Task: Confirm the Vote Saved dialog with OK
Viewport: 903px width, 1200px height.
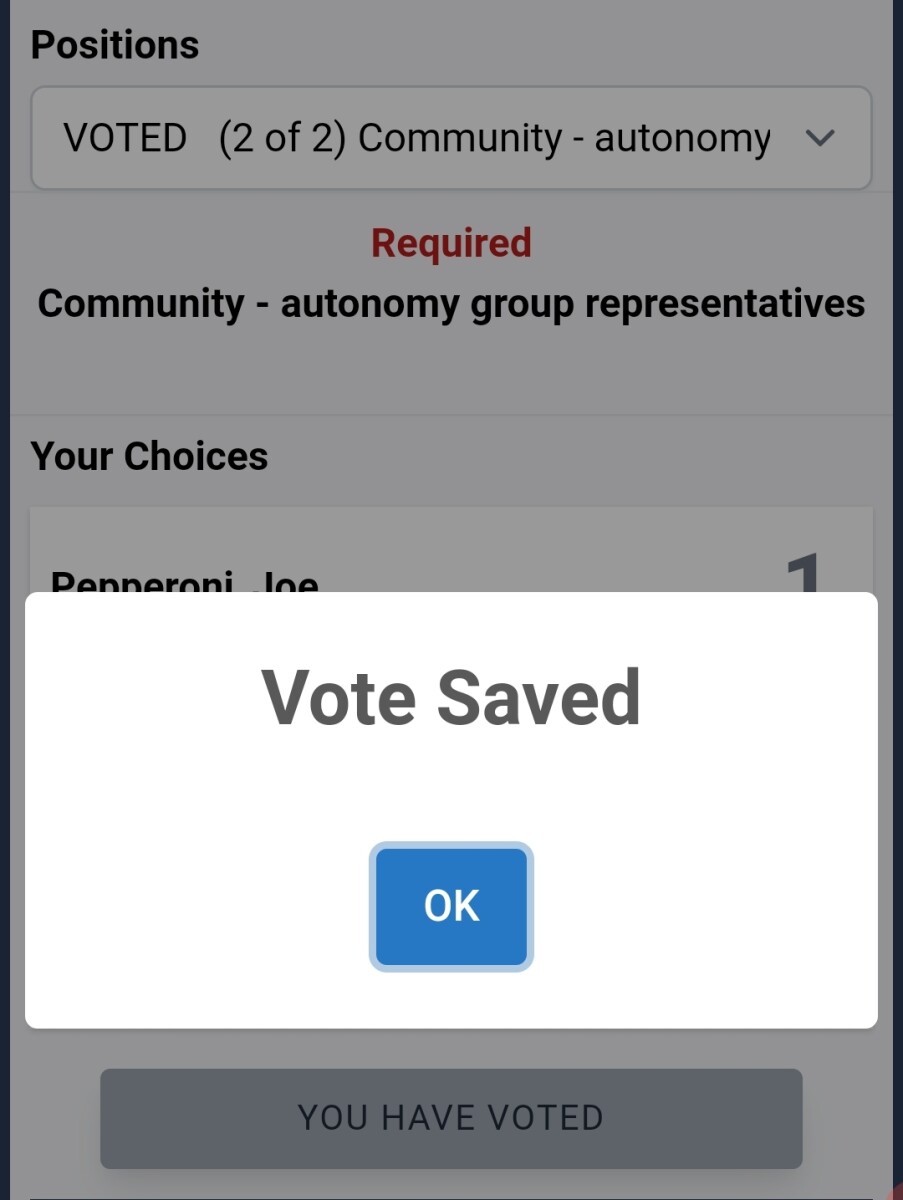Action: (451, 906)
